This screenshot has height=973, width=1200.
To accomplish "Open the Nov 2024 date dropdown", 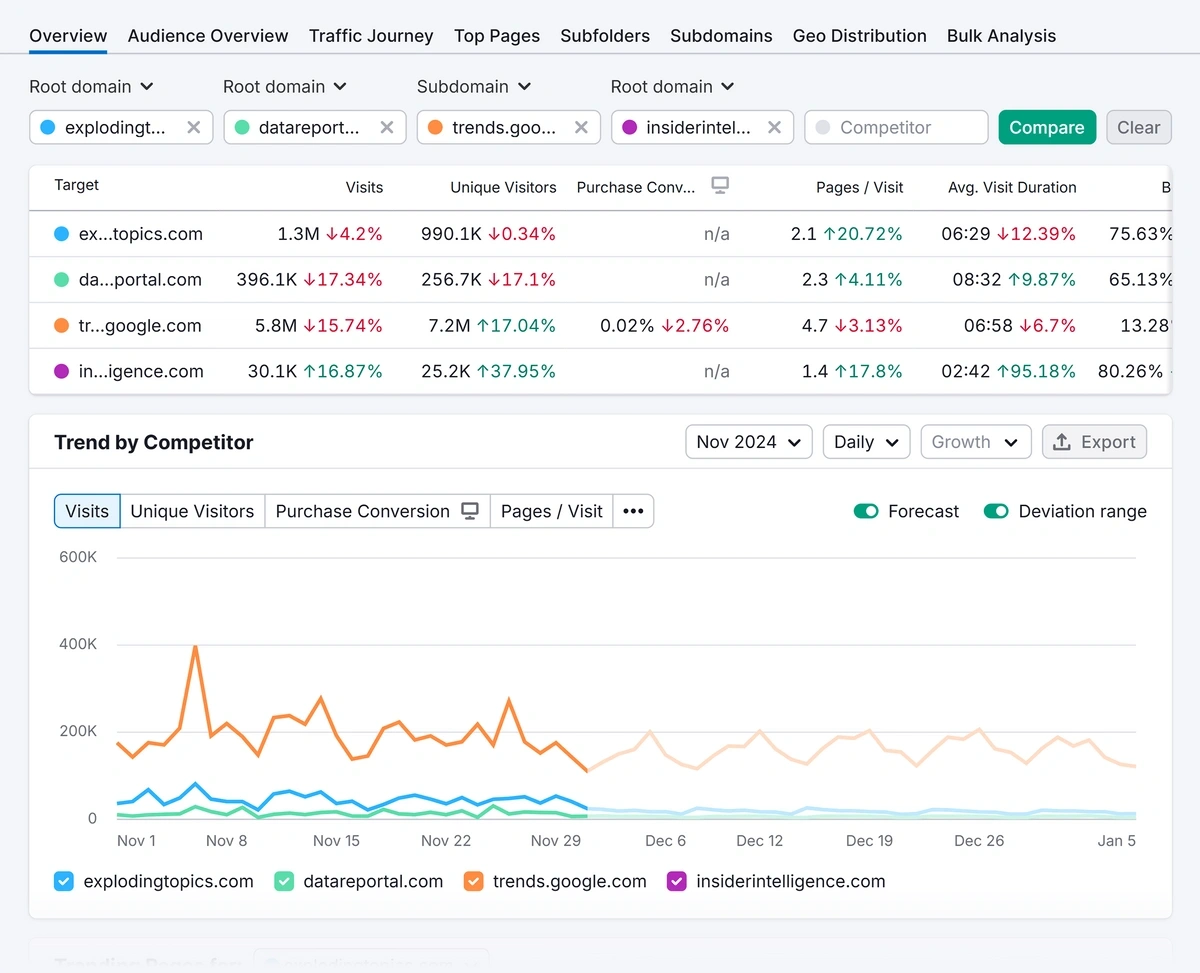I will pyautogui.click(x=748, y=442).
